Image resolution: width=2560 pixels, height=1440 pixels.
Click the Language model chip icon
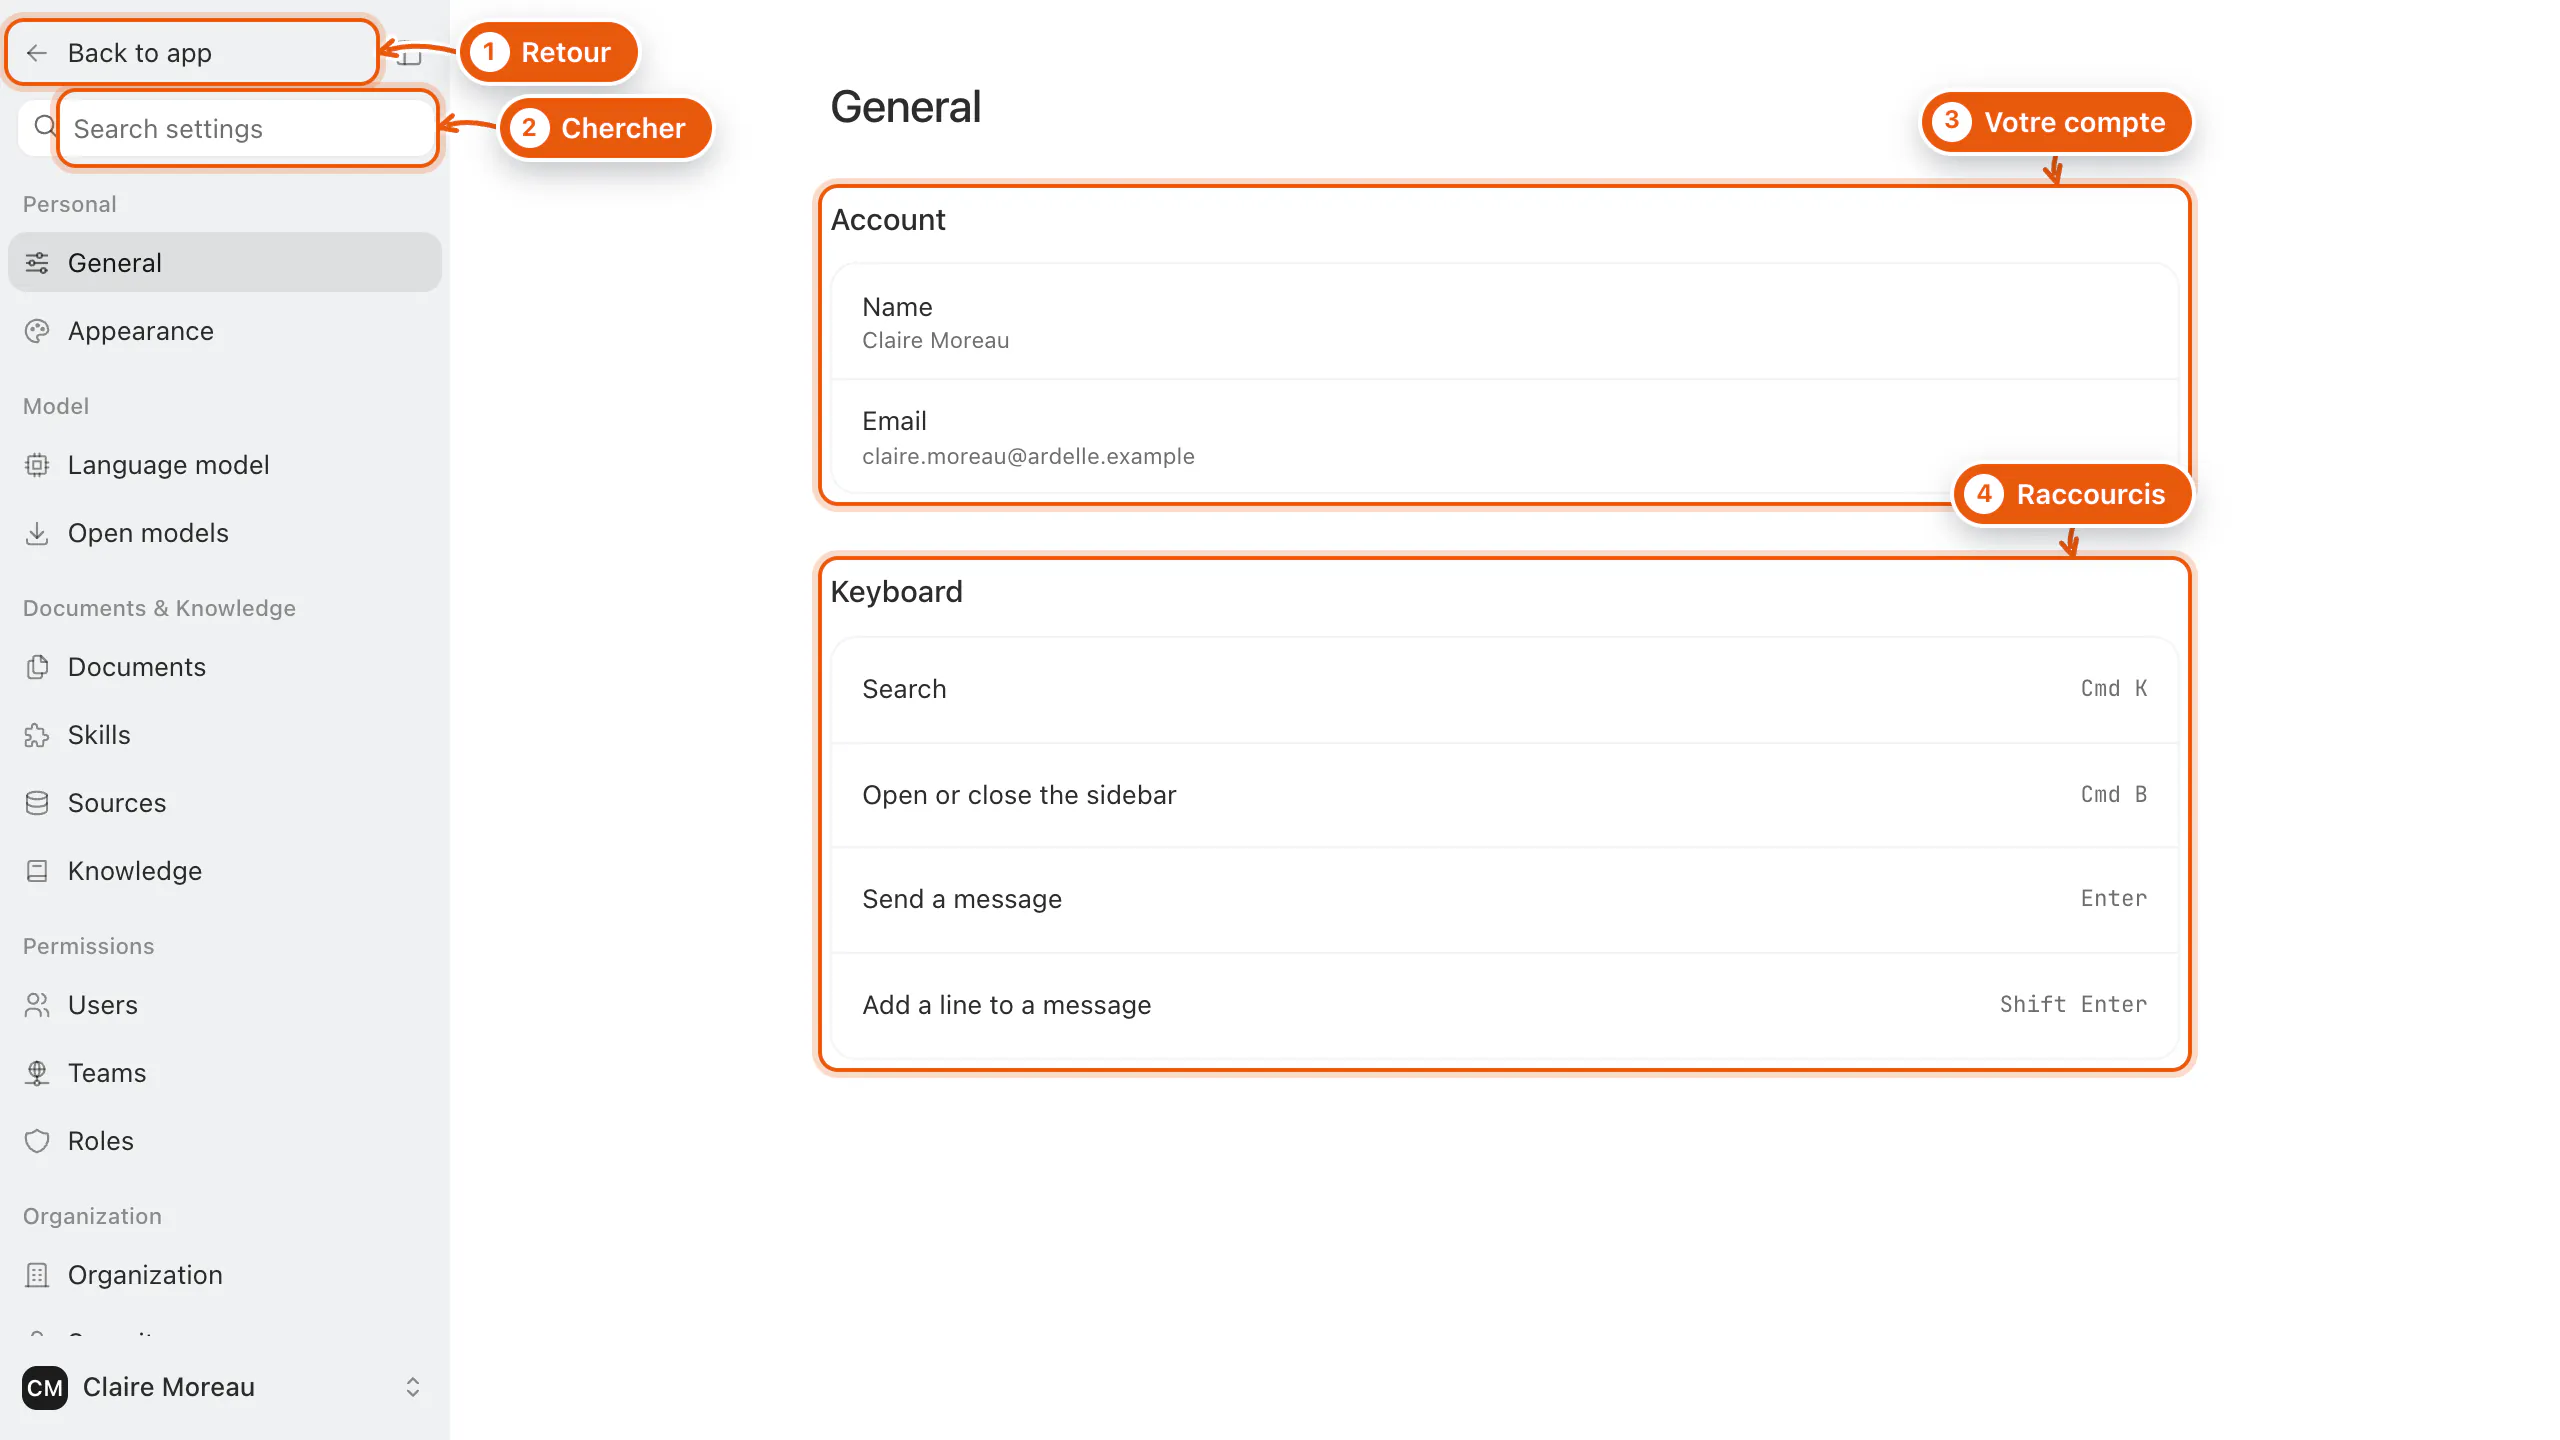(37, 465)
